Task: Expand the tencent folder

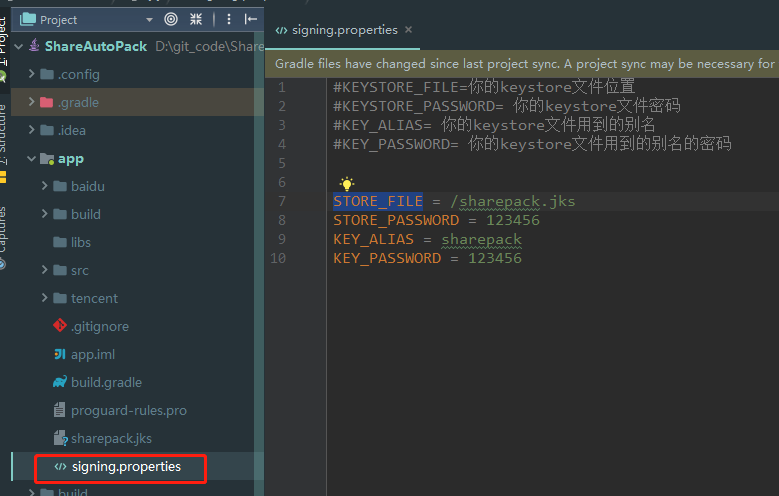Action: pos(44,298)
